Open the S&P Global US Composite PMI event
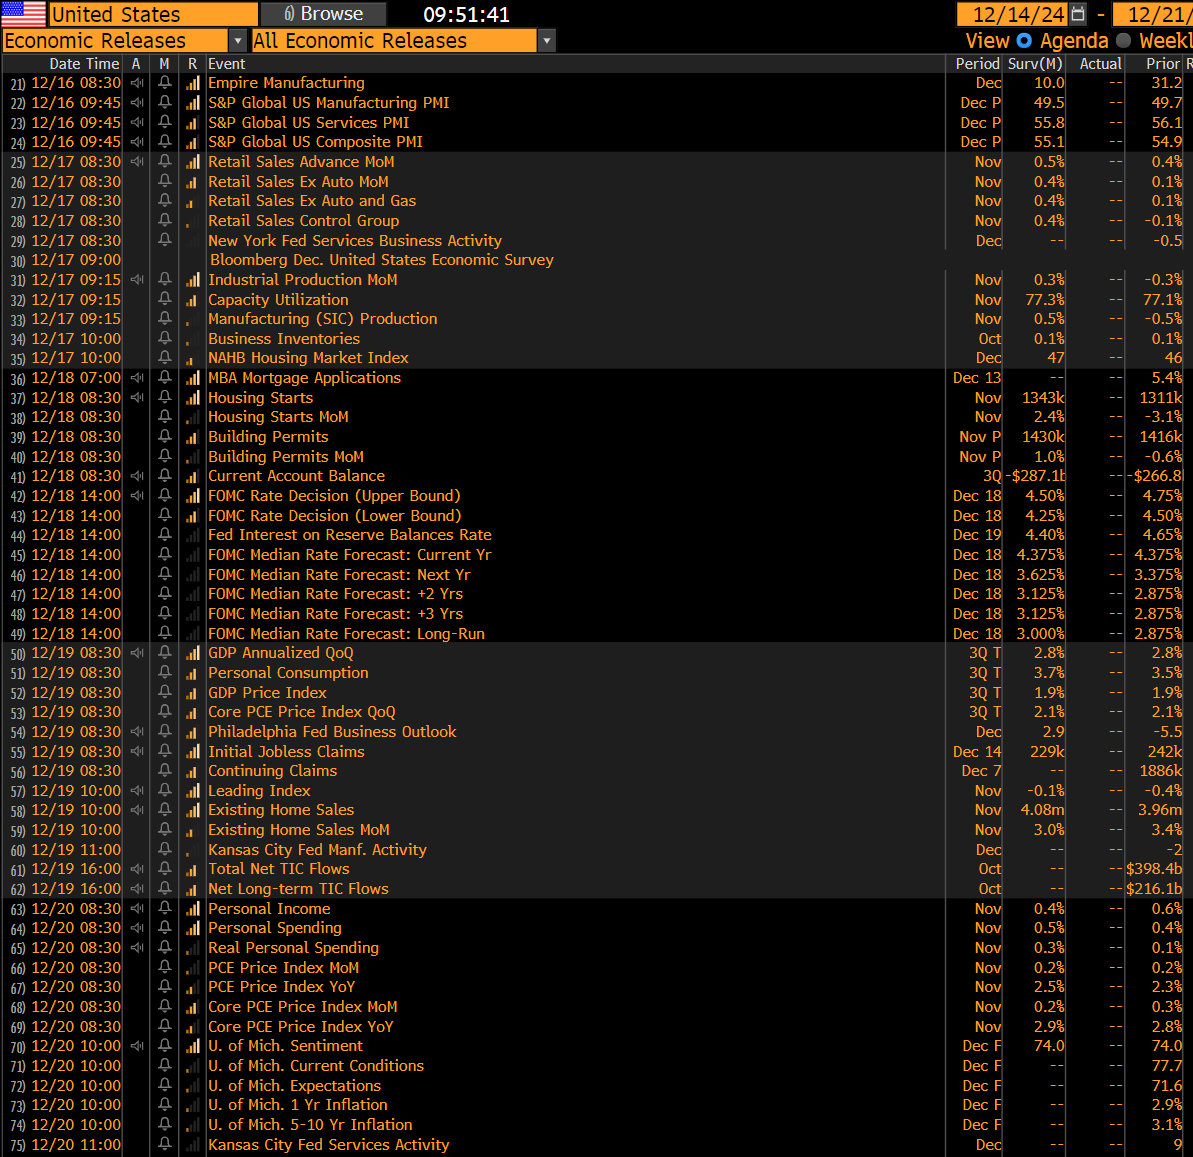This screenshot has width=1193, height=1157. [316, 142]
